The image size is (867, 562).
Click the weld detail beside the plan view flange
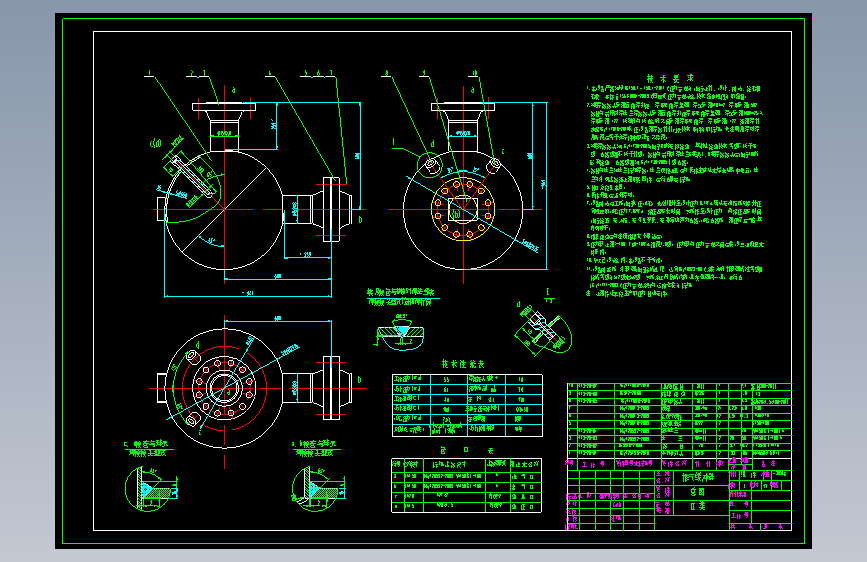(317, 489)
